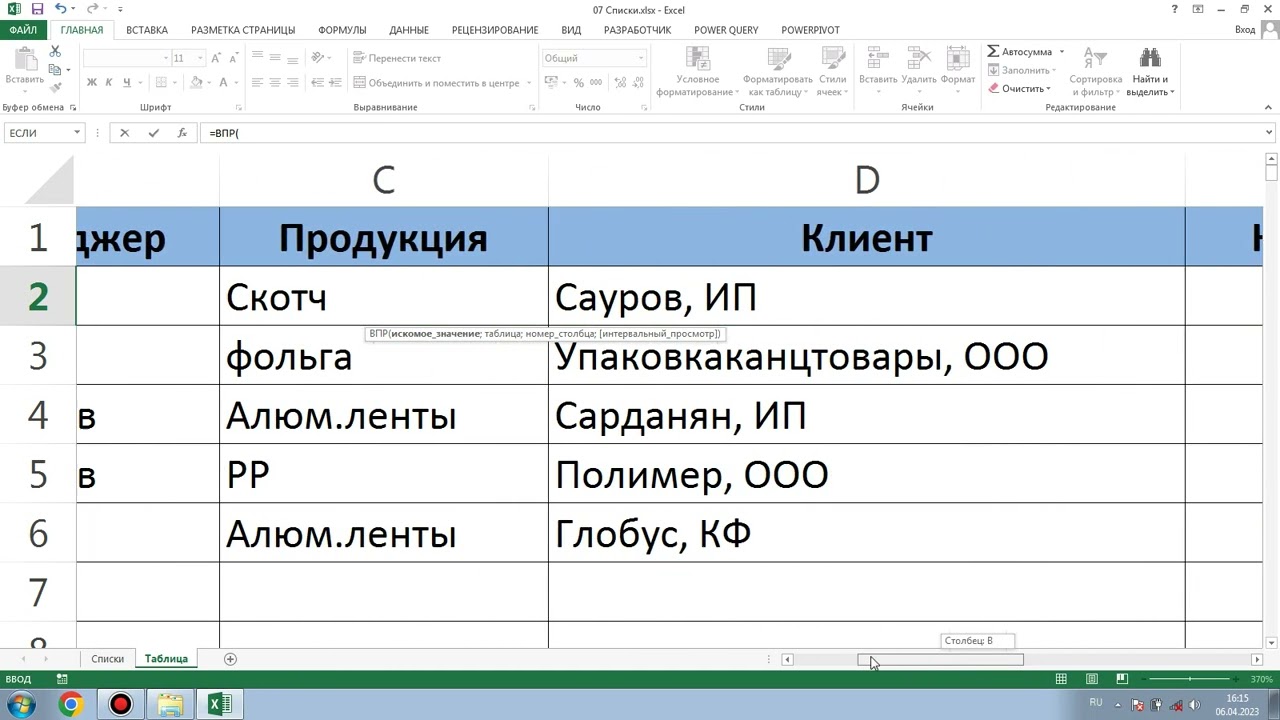
Task: Switch to Page Layout view in status bar
Action: (1092, 679)
